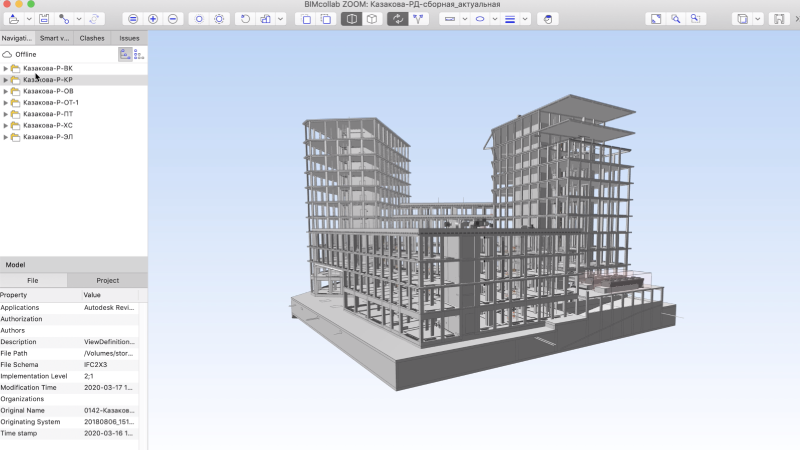Click the zoom to fit toolbar icon
800x450 pixels.
click(654, 19)
